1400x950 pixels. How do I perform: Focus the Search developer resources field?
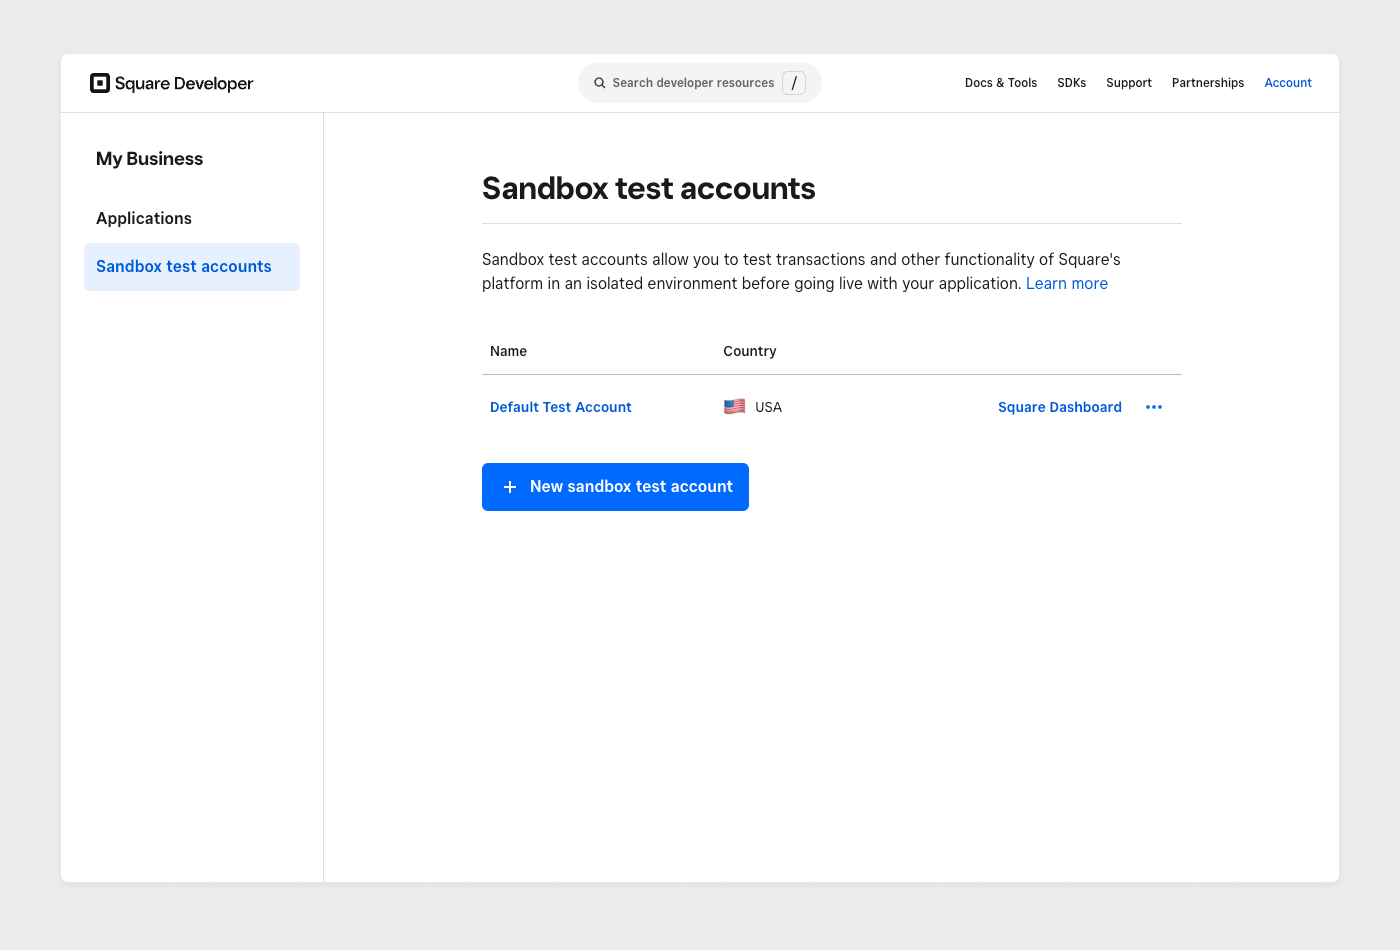point(700,83)
